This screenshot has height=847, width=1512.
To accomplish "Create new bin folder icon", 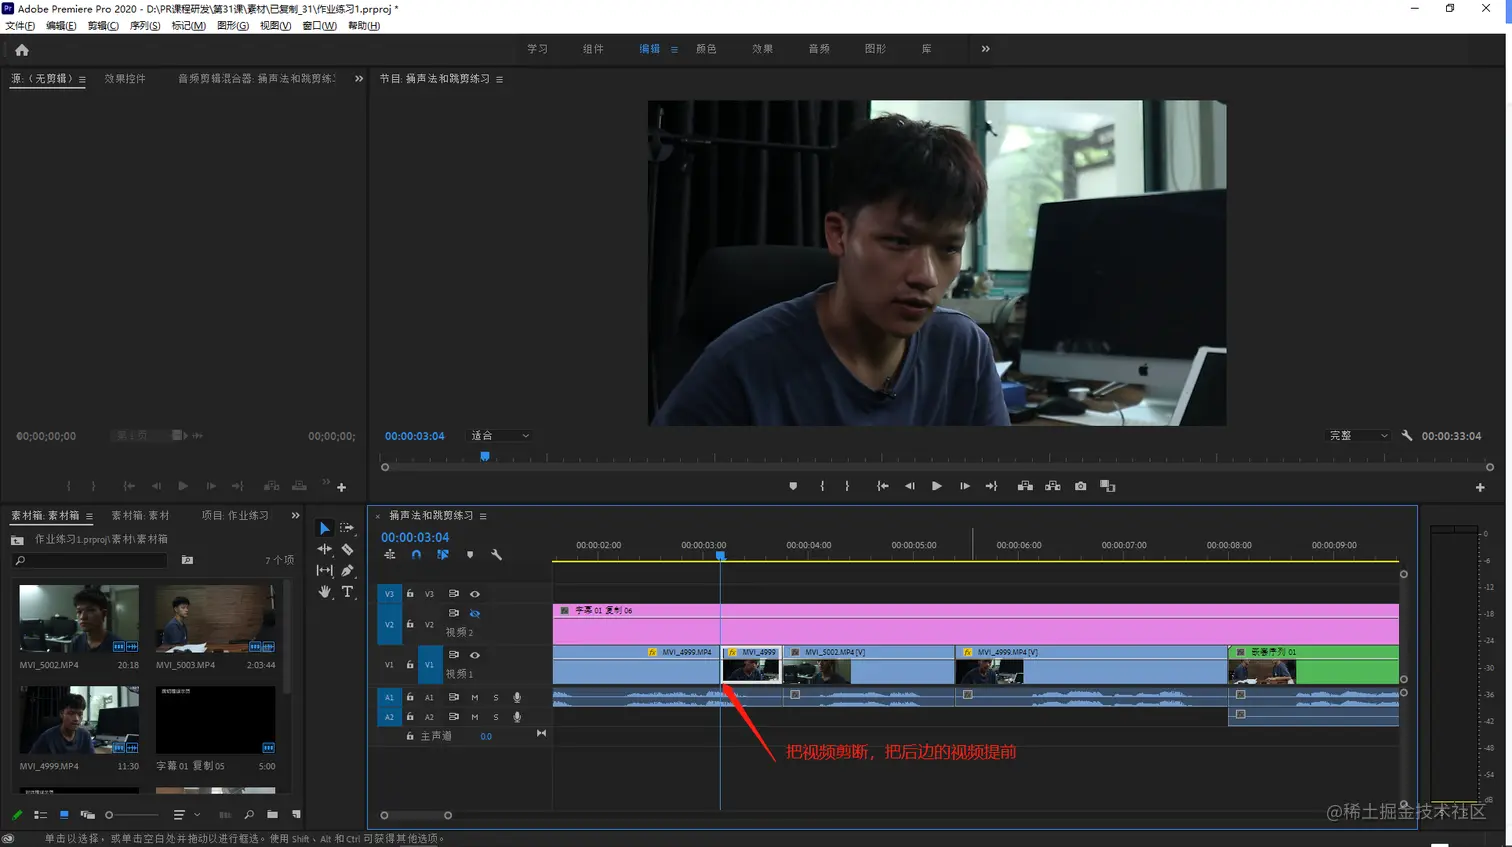I will tap(272, 815).
